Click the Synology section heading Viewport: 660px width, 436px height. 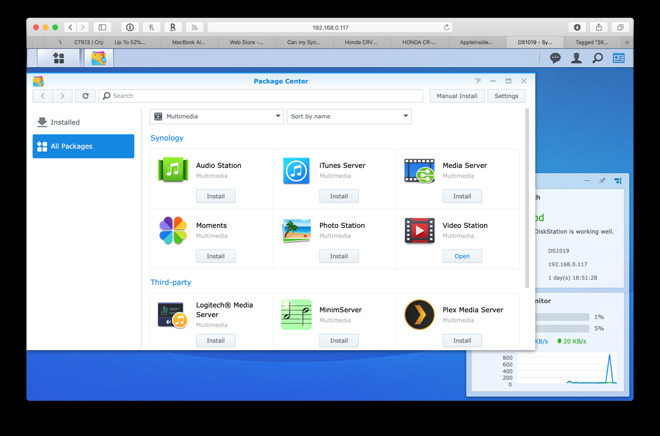pyautogui.click(x=167, y=138)
